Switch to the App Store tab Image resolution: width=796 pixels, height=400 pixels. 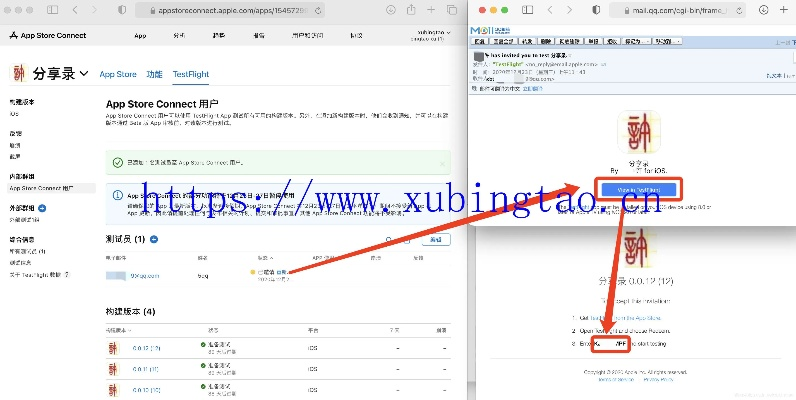(x=118, y=74)
